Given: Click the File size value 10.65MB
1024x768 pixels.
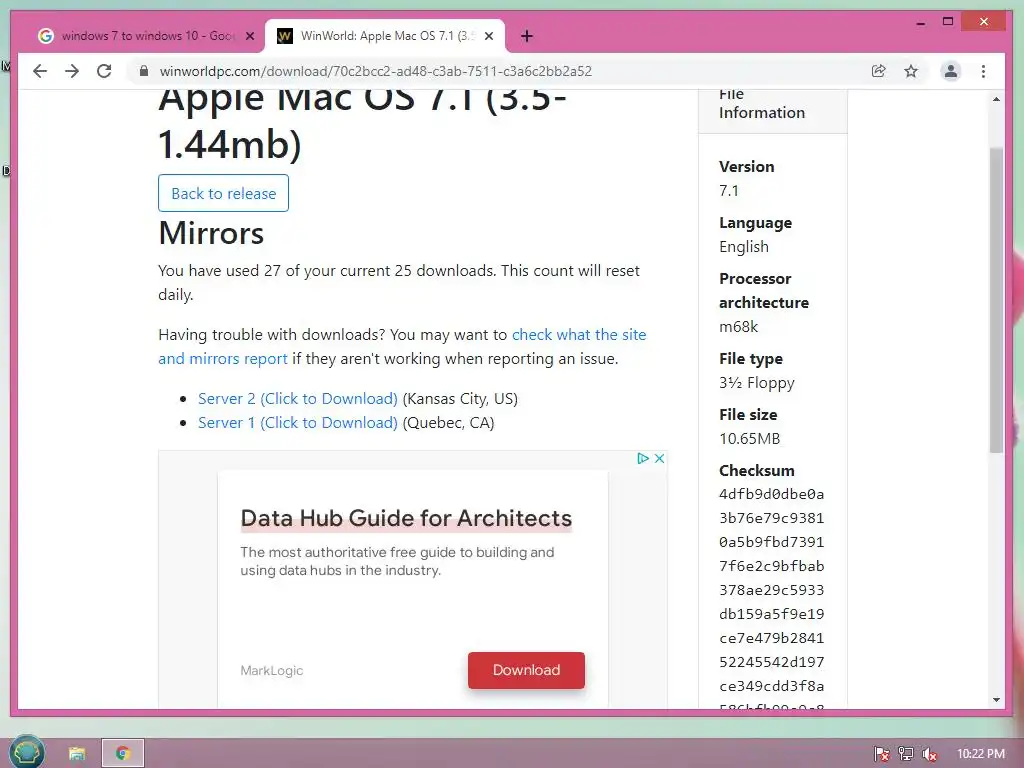Looking at the screenshot, I should (x=750, y=439).
